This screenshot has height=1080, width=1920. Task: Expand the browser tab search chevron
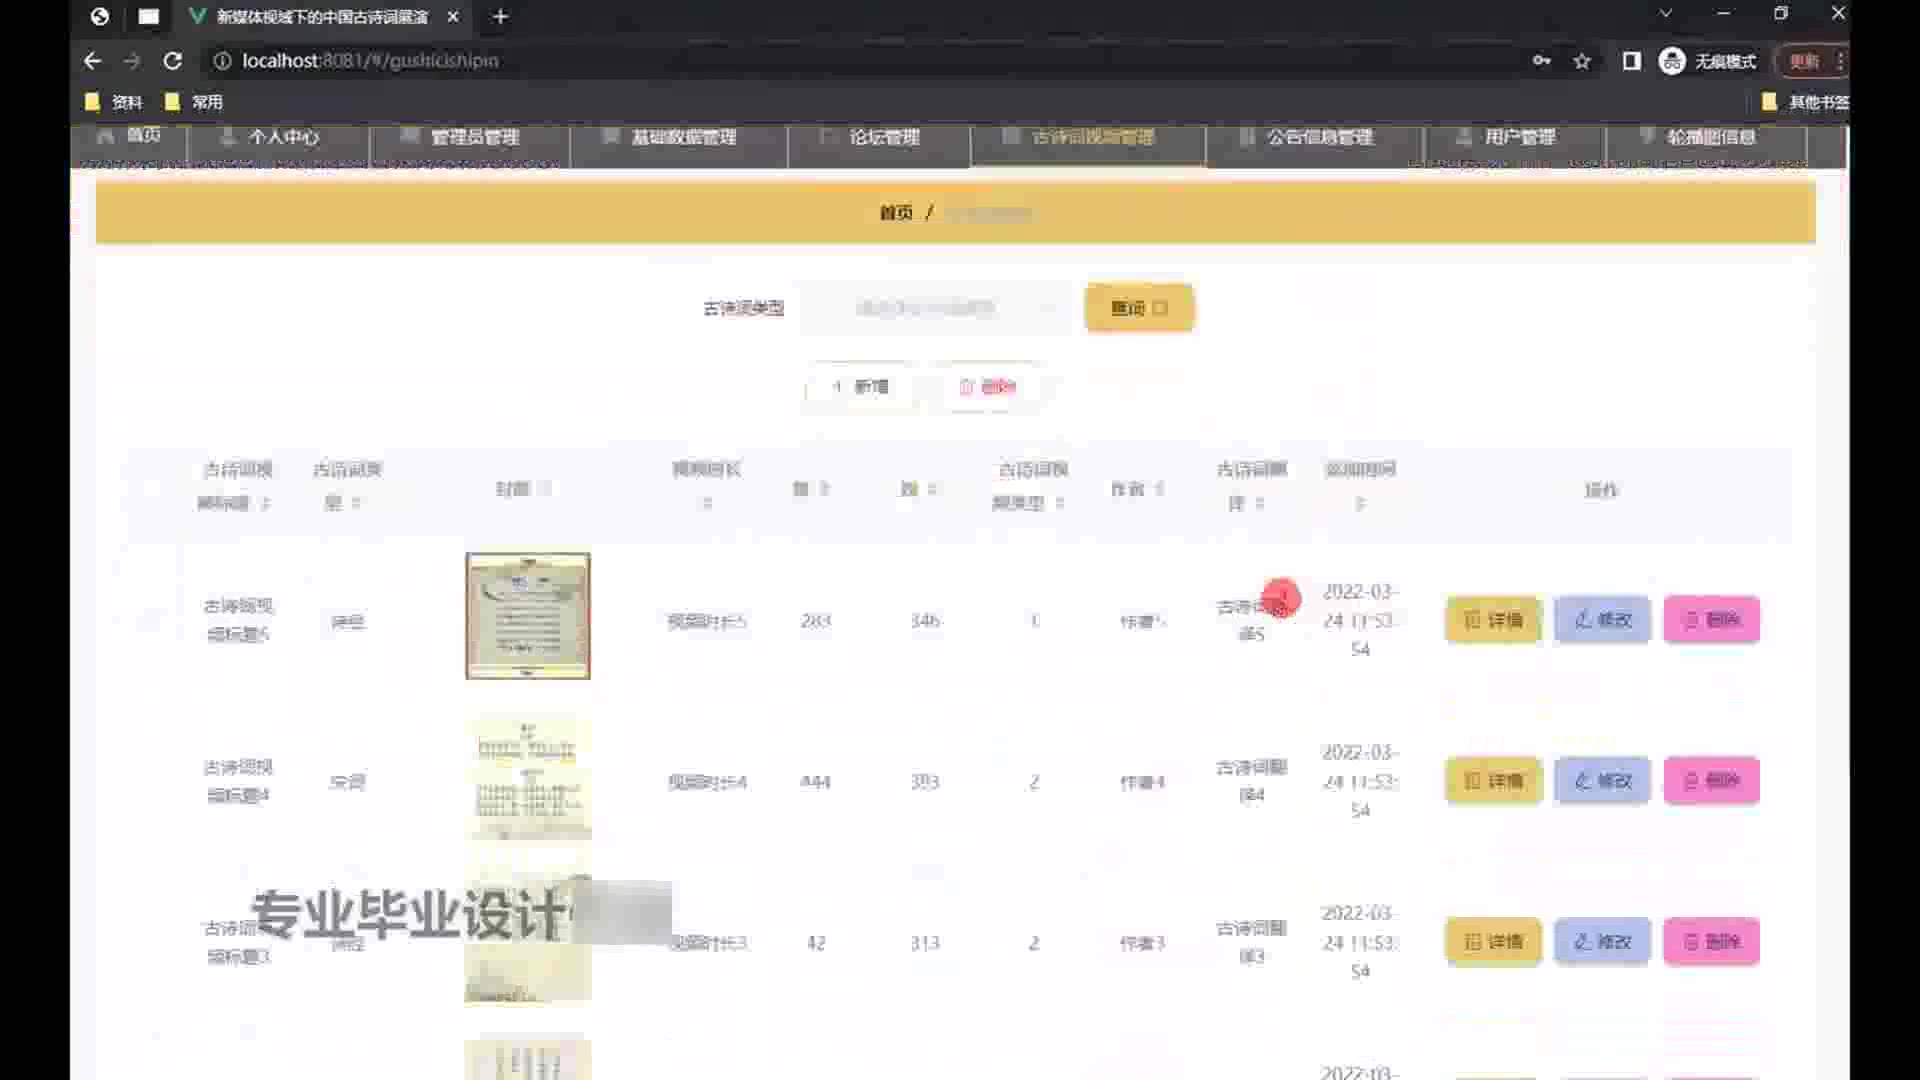pos(1665,14)
